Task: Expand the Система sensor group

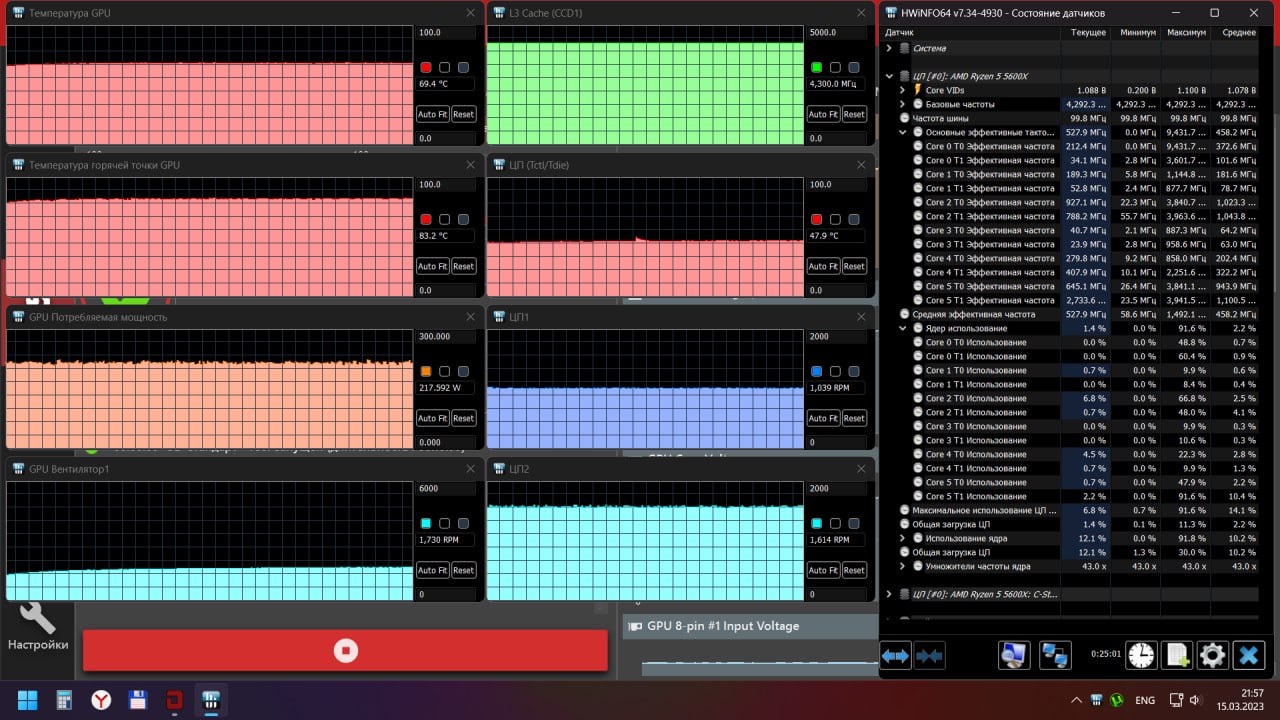Action: (x=889, y=48)
